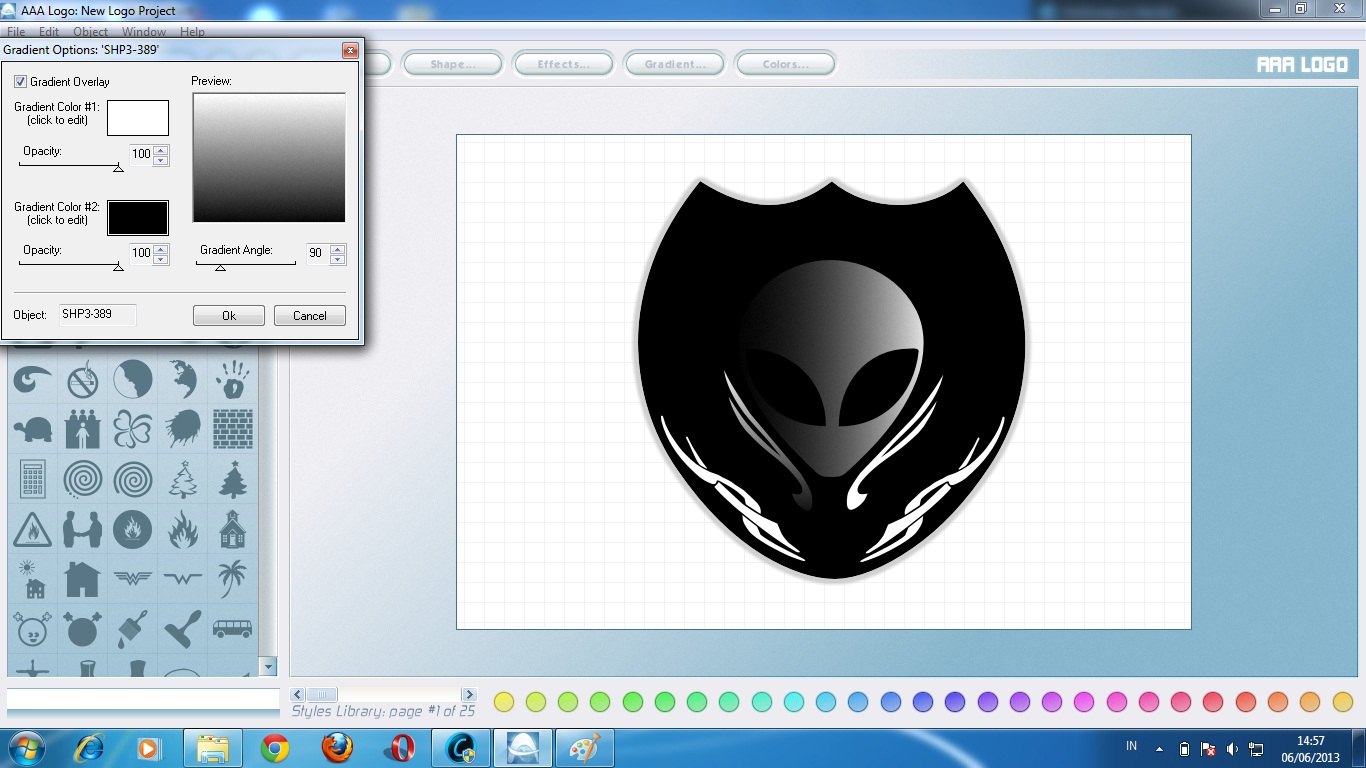Pick the four-petal flower shape

coord(132,430)
